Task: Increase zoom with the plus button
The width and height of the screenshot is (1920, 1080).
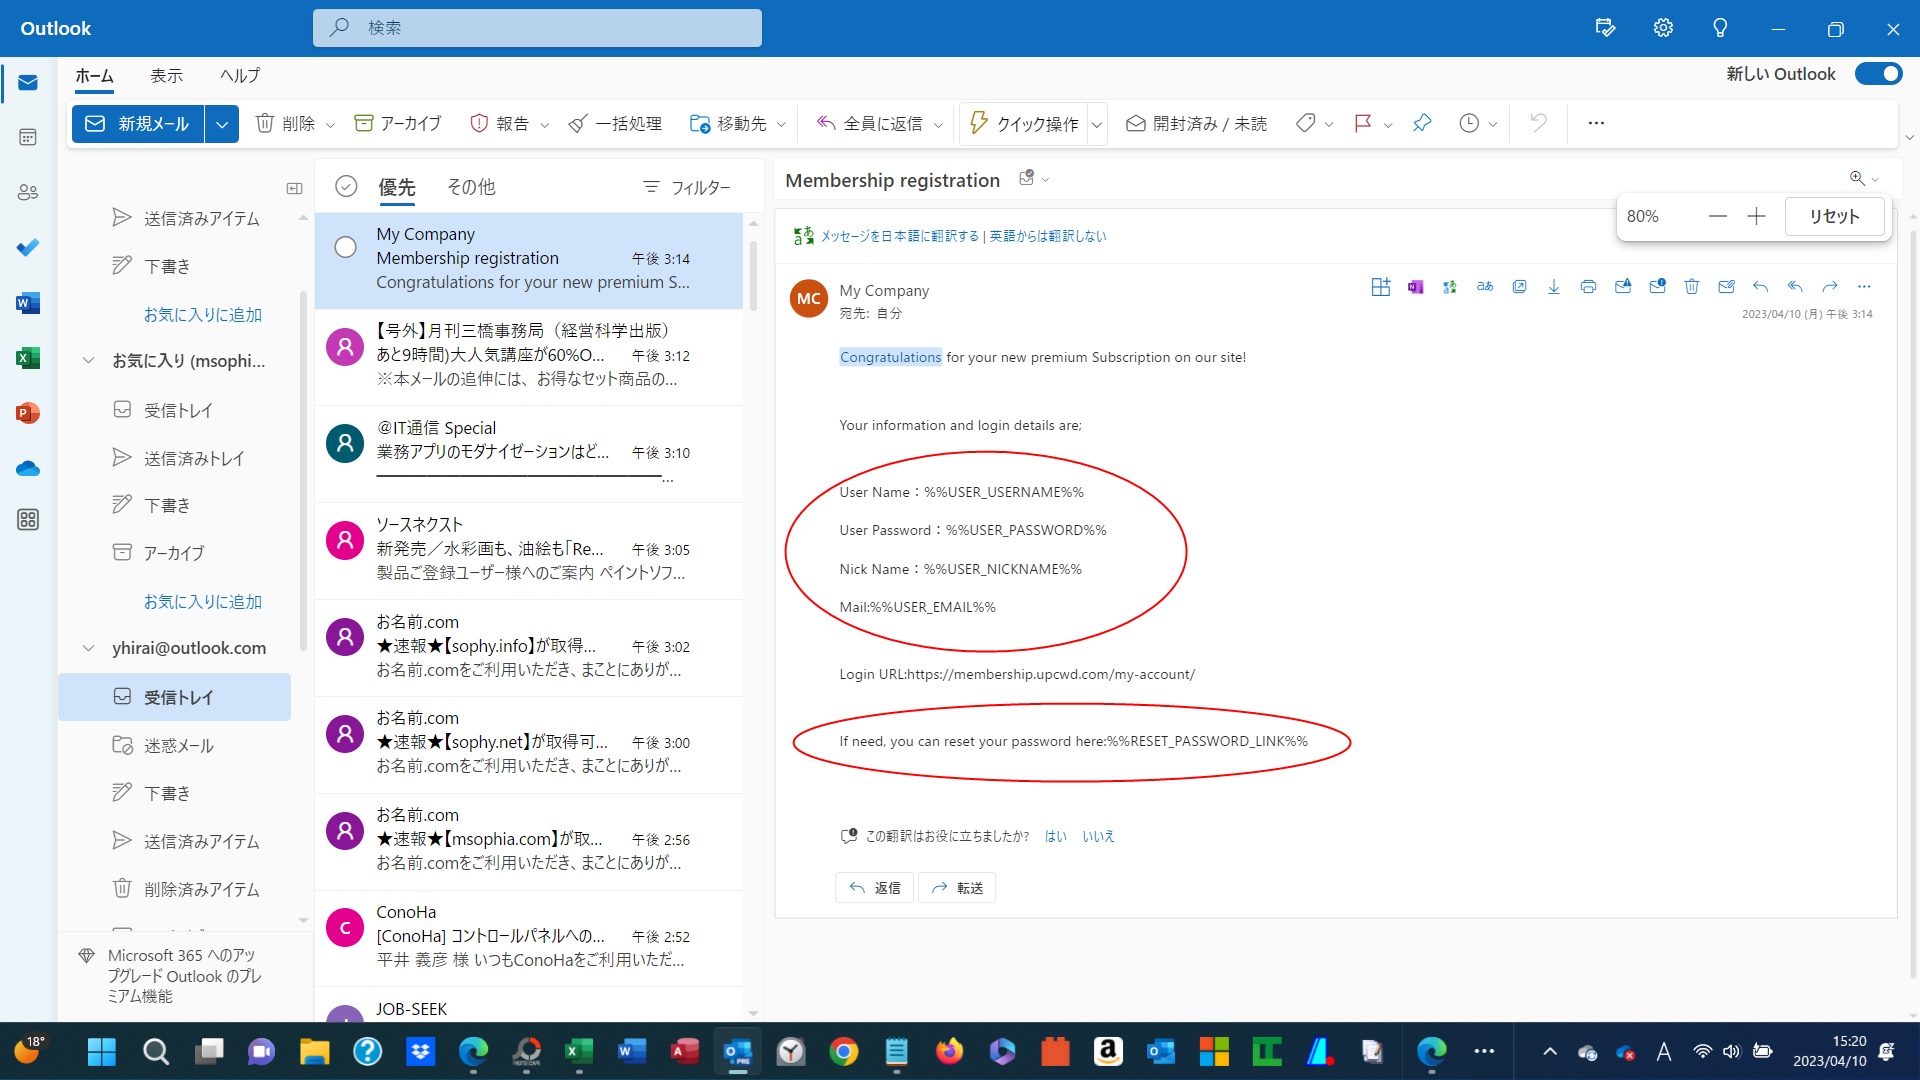Action: [1756, 216]
